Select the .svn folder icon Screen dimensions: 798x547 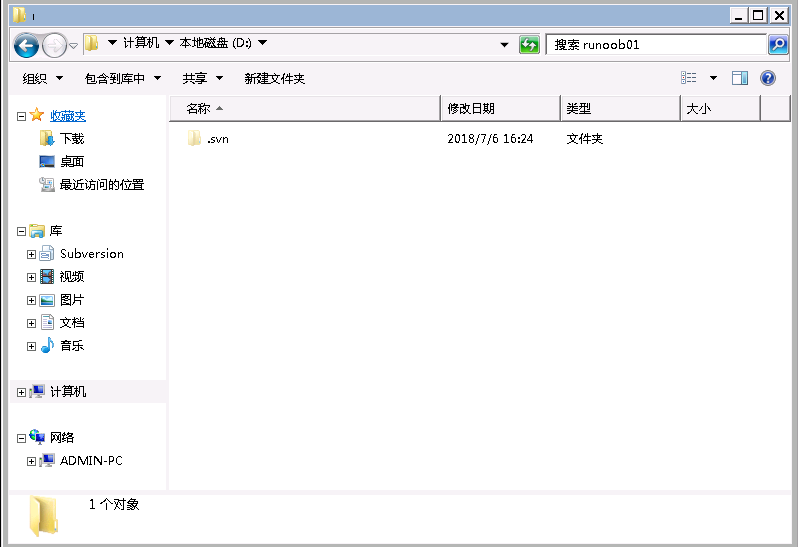point(195,139)
